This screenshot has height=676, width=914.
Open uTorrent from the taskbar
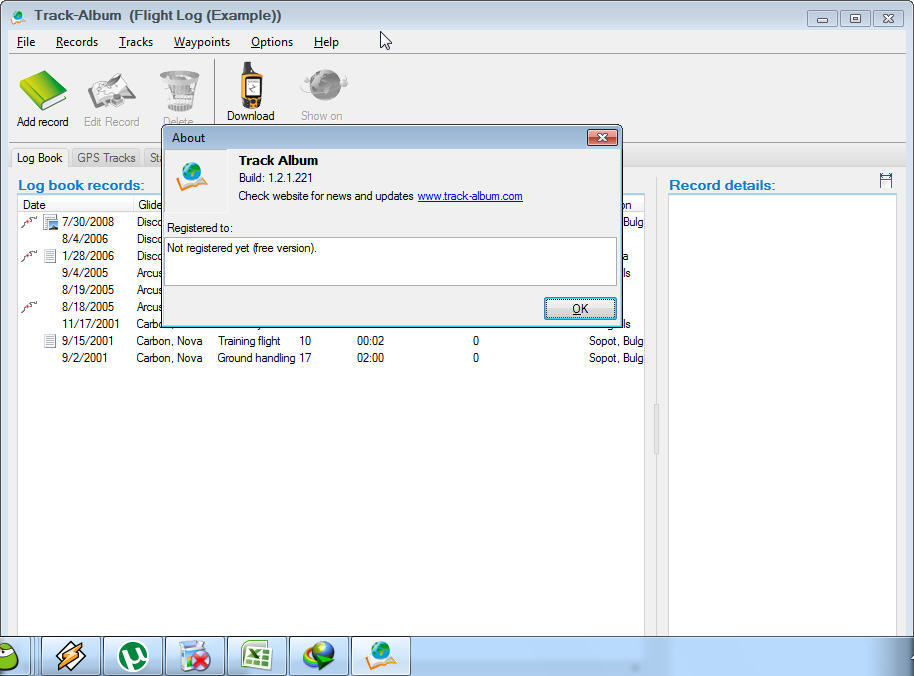tap(133, 656)
